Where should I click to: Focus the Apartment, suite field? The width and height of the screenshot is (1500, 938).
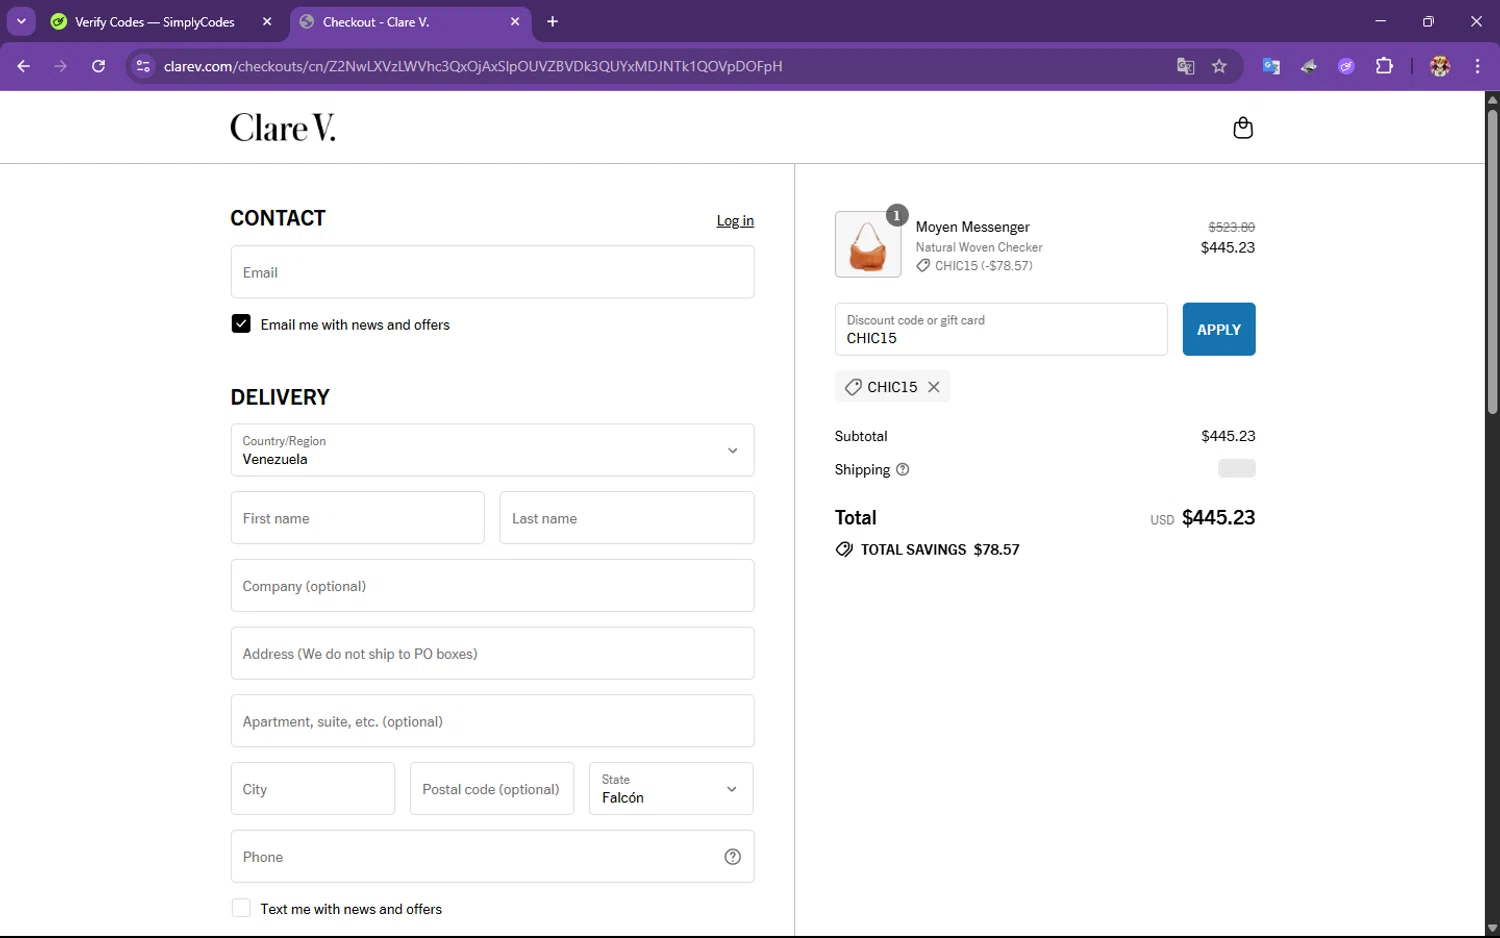(x=492, y=721)
